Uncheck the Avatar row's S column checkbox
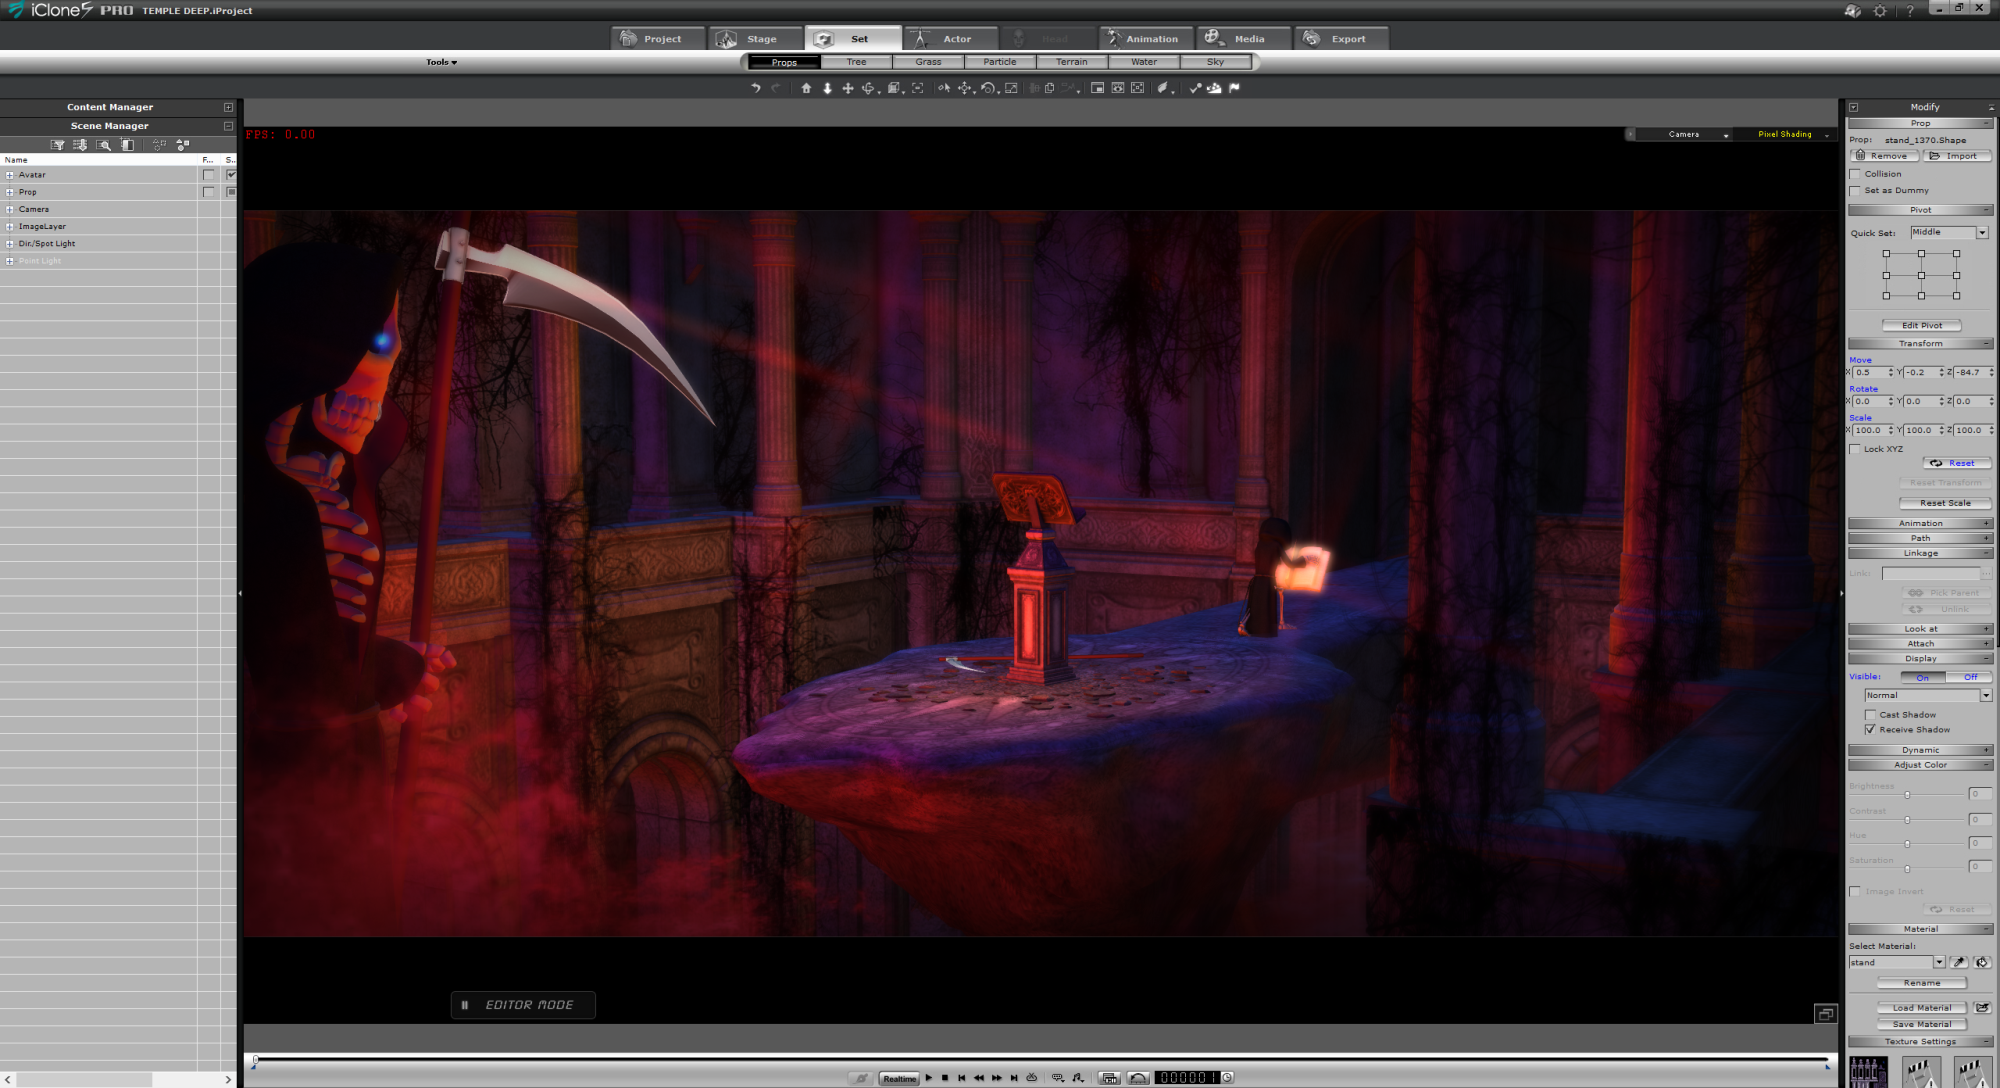 pyautogui.click(x=231, y=175)
